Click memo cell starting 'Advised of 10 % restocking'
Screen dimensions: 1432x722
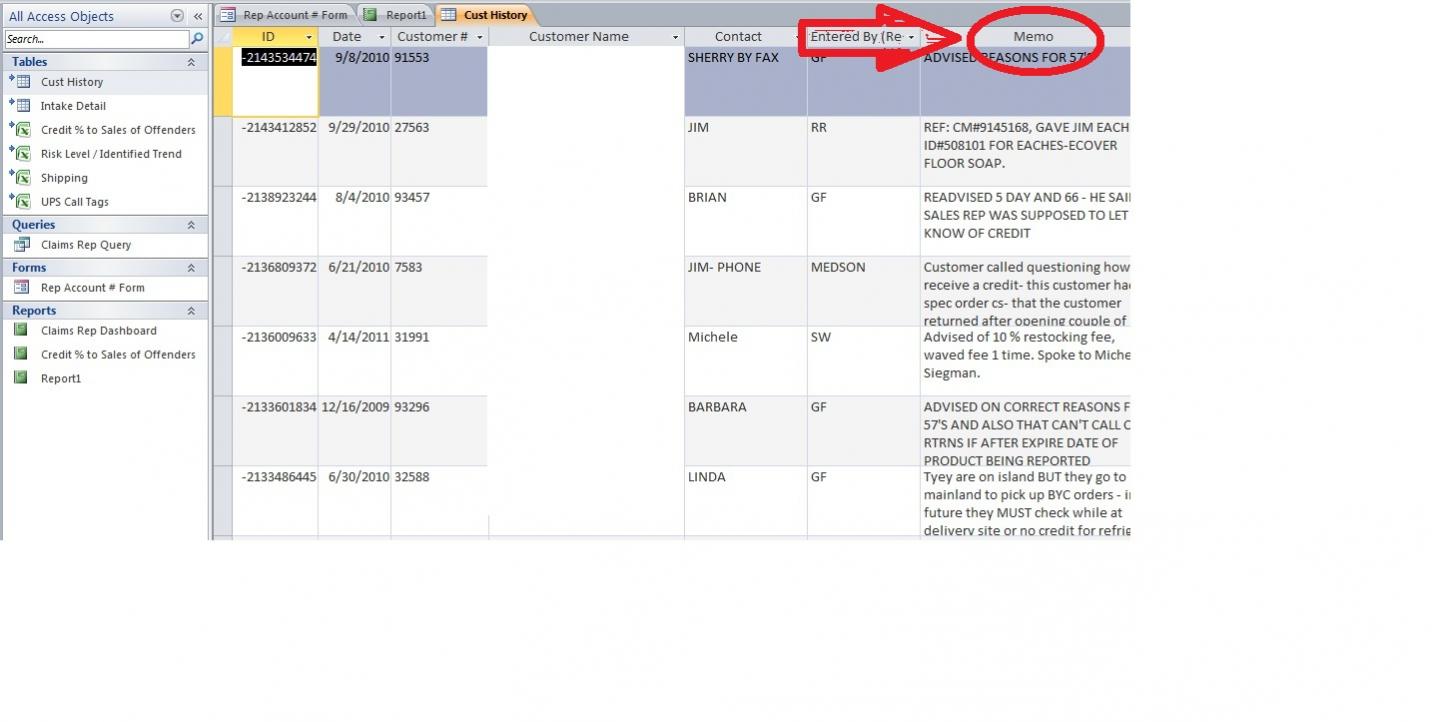[1025, 361]
